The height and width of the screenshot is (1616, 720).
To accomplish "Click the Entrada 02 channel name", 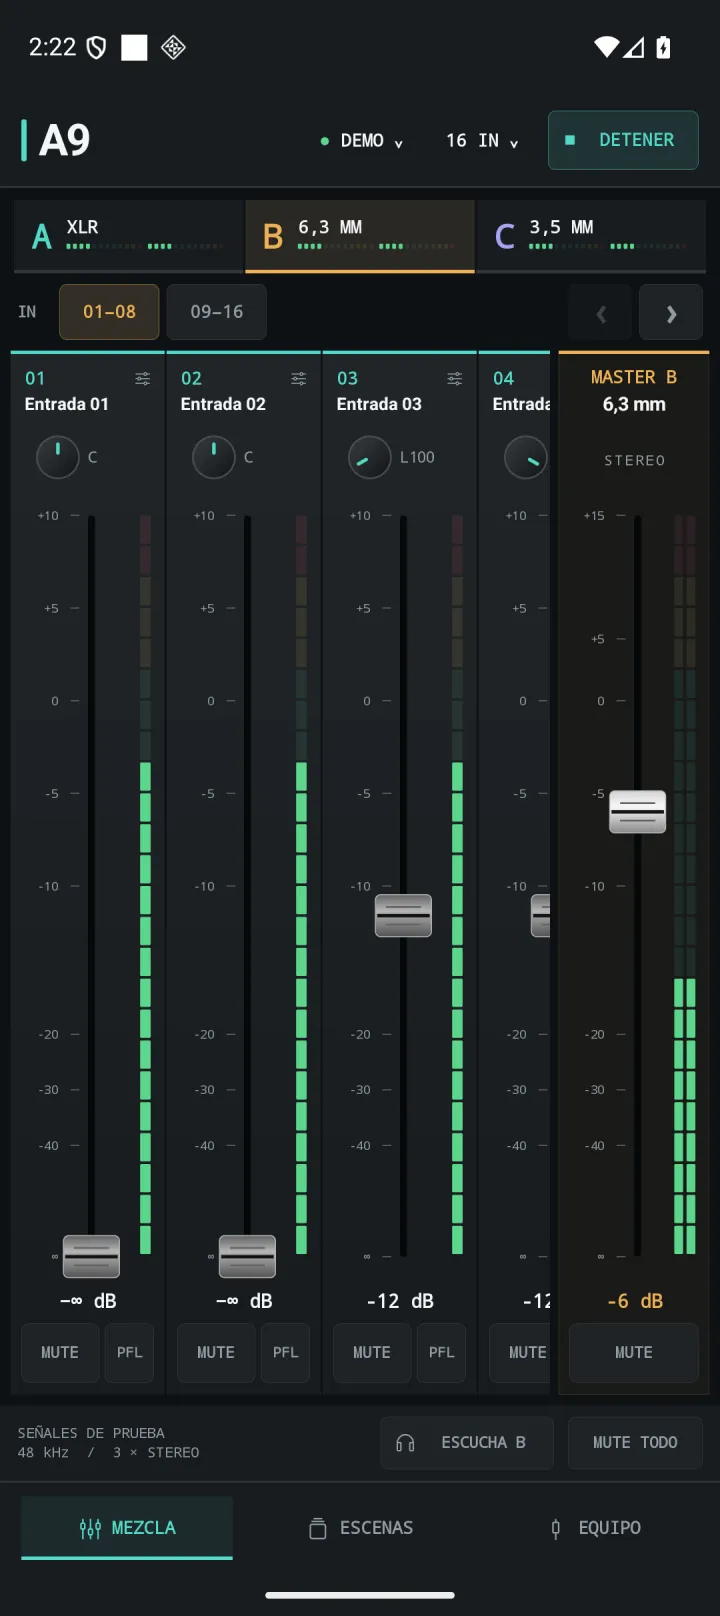I will pos(223,404).
